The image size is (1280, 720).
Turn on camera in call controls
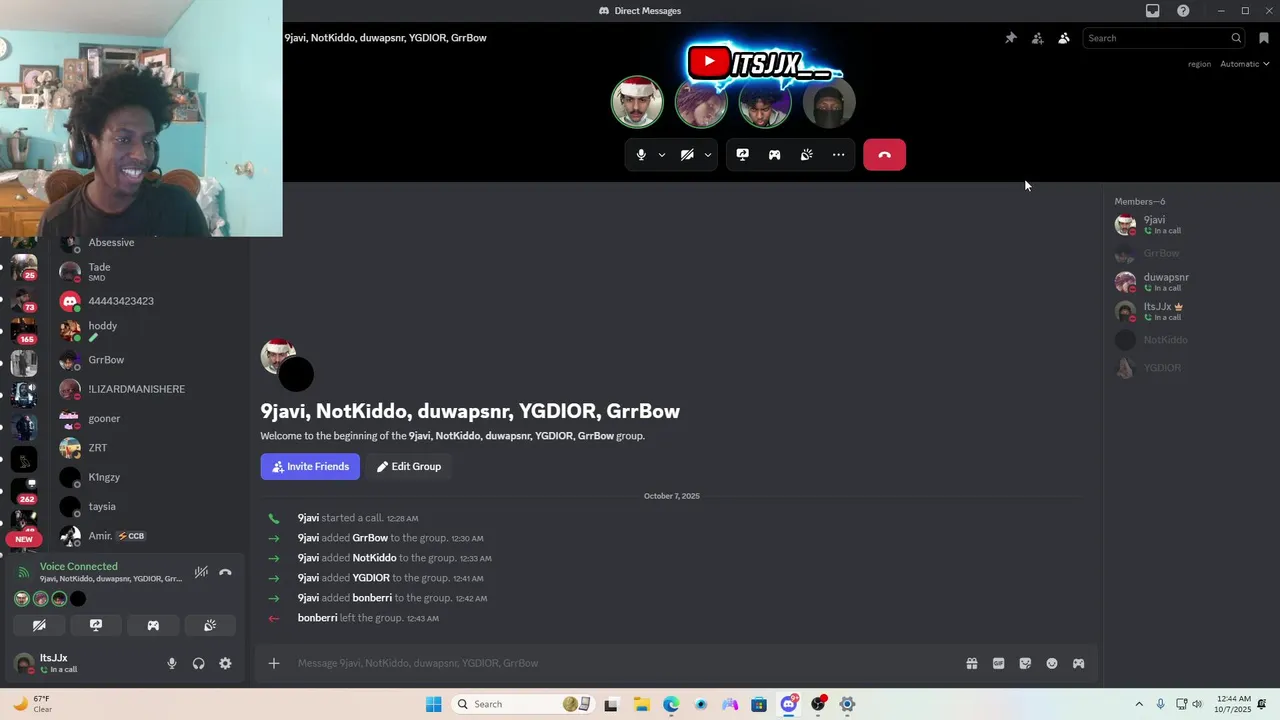tap(687, 155)
